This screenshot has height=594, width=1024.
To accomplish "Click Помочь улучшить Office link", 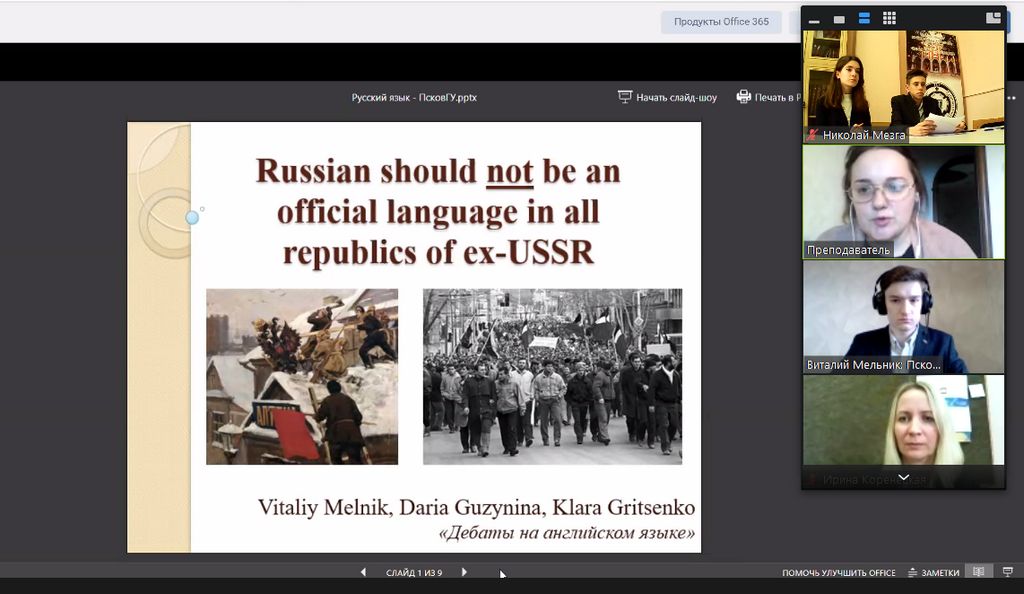I will click(838, 572).
